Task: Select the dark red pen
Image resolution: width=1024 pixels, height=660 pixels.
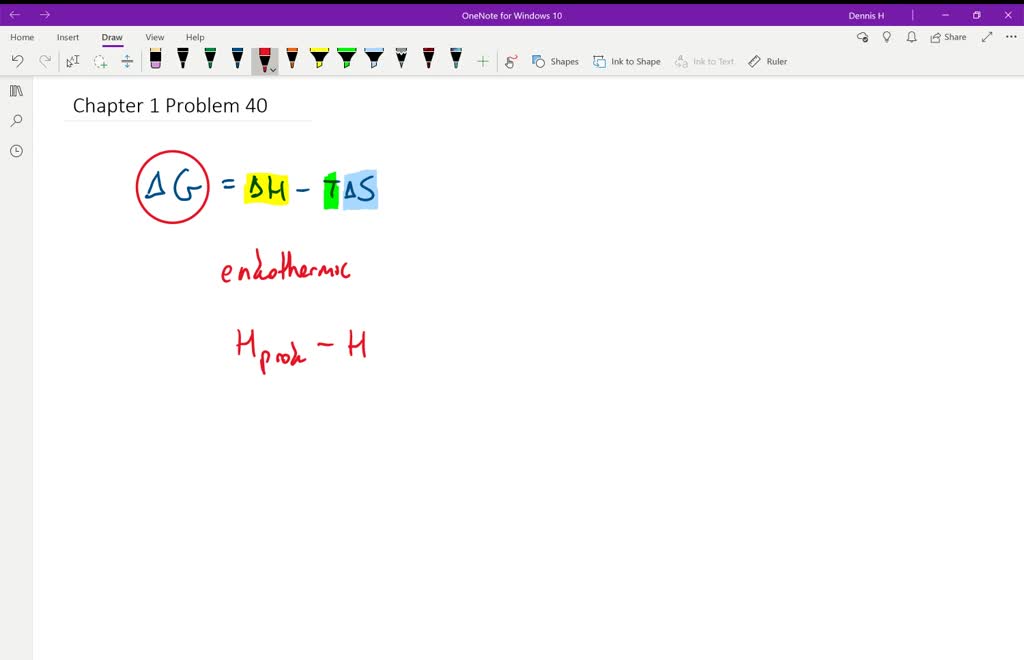Action: point(428,59)
